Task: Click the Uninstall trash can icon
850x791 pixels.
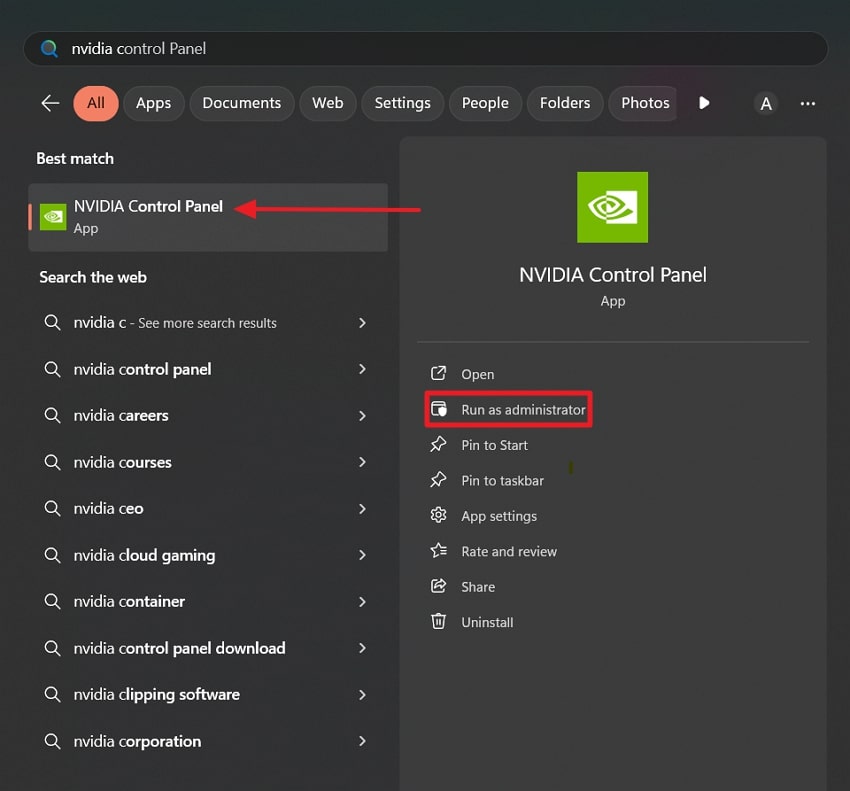Action: click(x=438, y=621)
